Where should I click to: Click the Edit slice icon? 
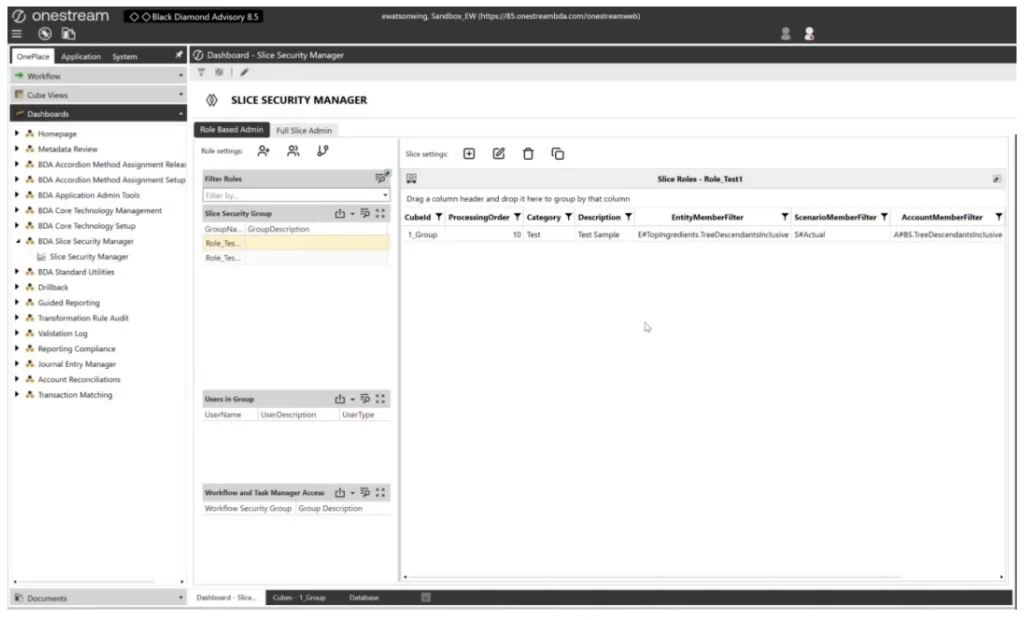pos(499,154)
